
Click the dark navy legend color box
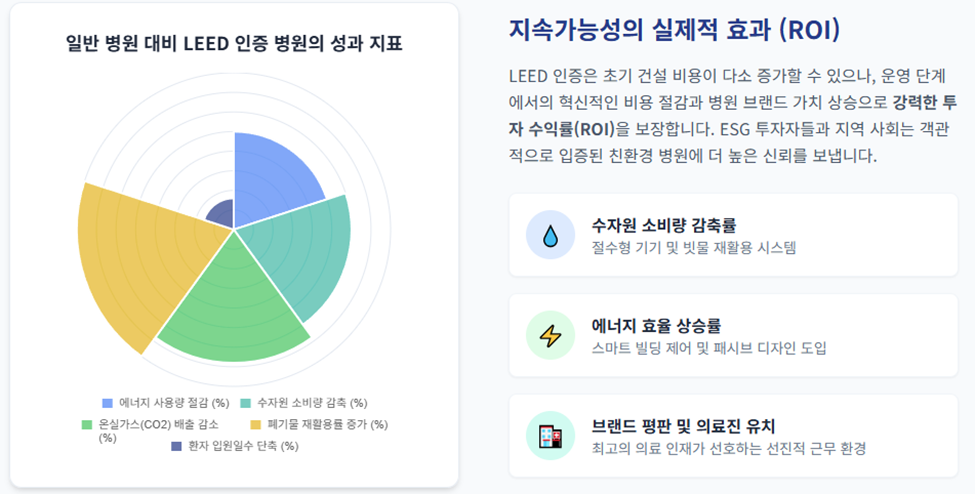coord(177,446)
